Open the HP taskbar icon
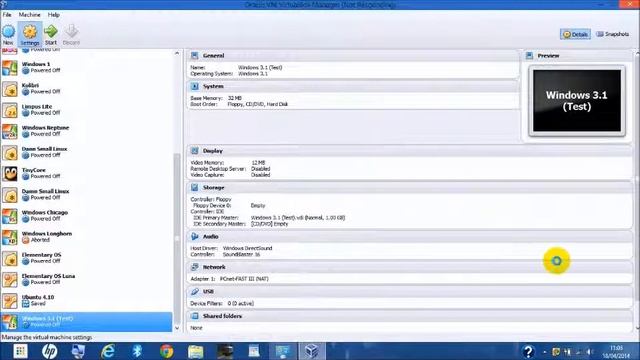Screen dimensions: 640x360 click(x=49, y=351)
